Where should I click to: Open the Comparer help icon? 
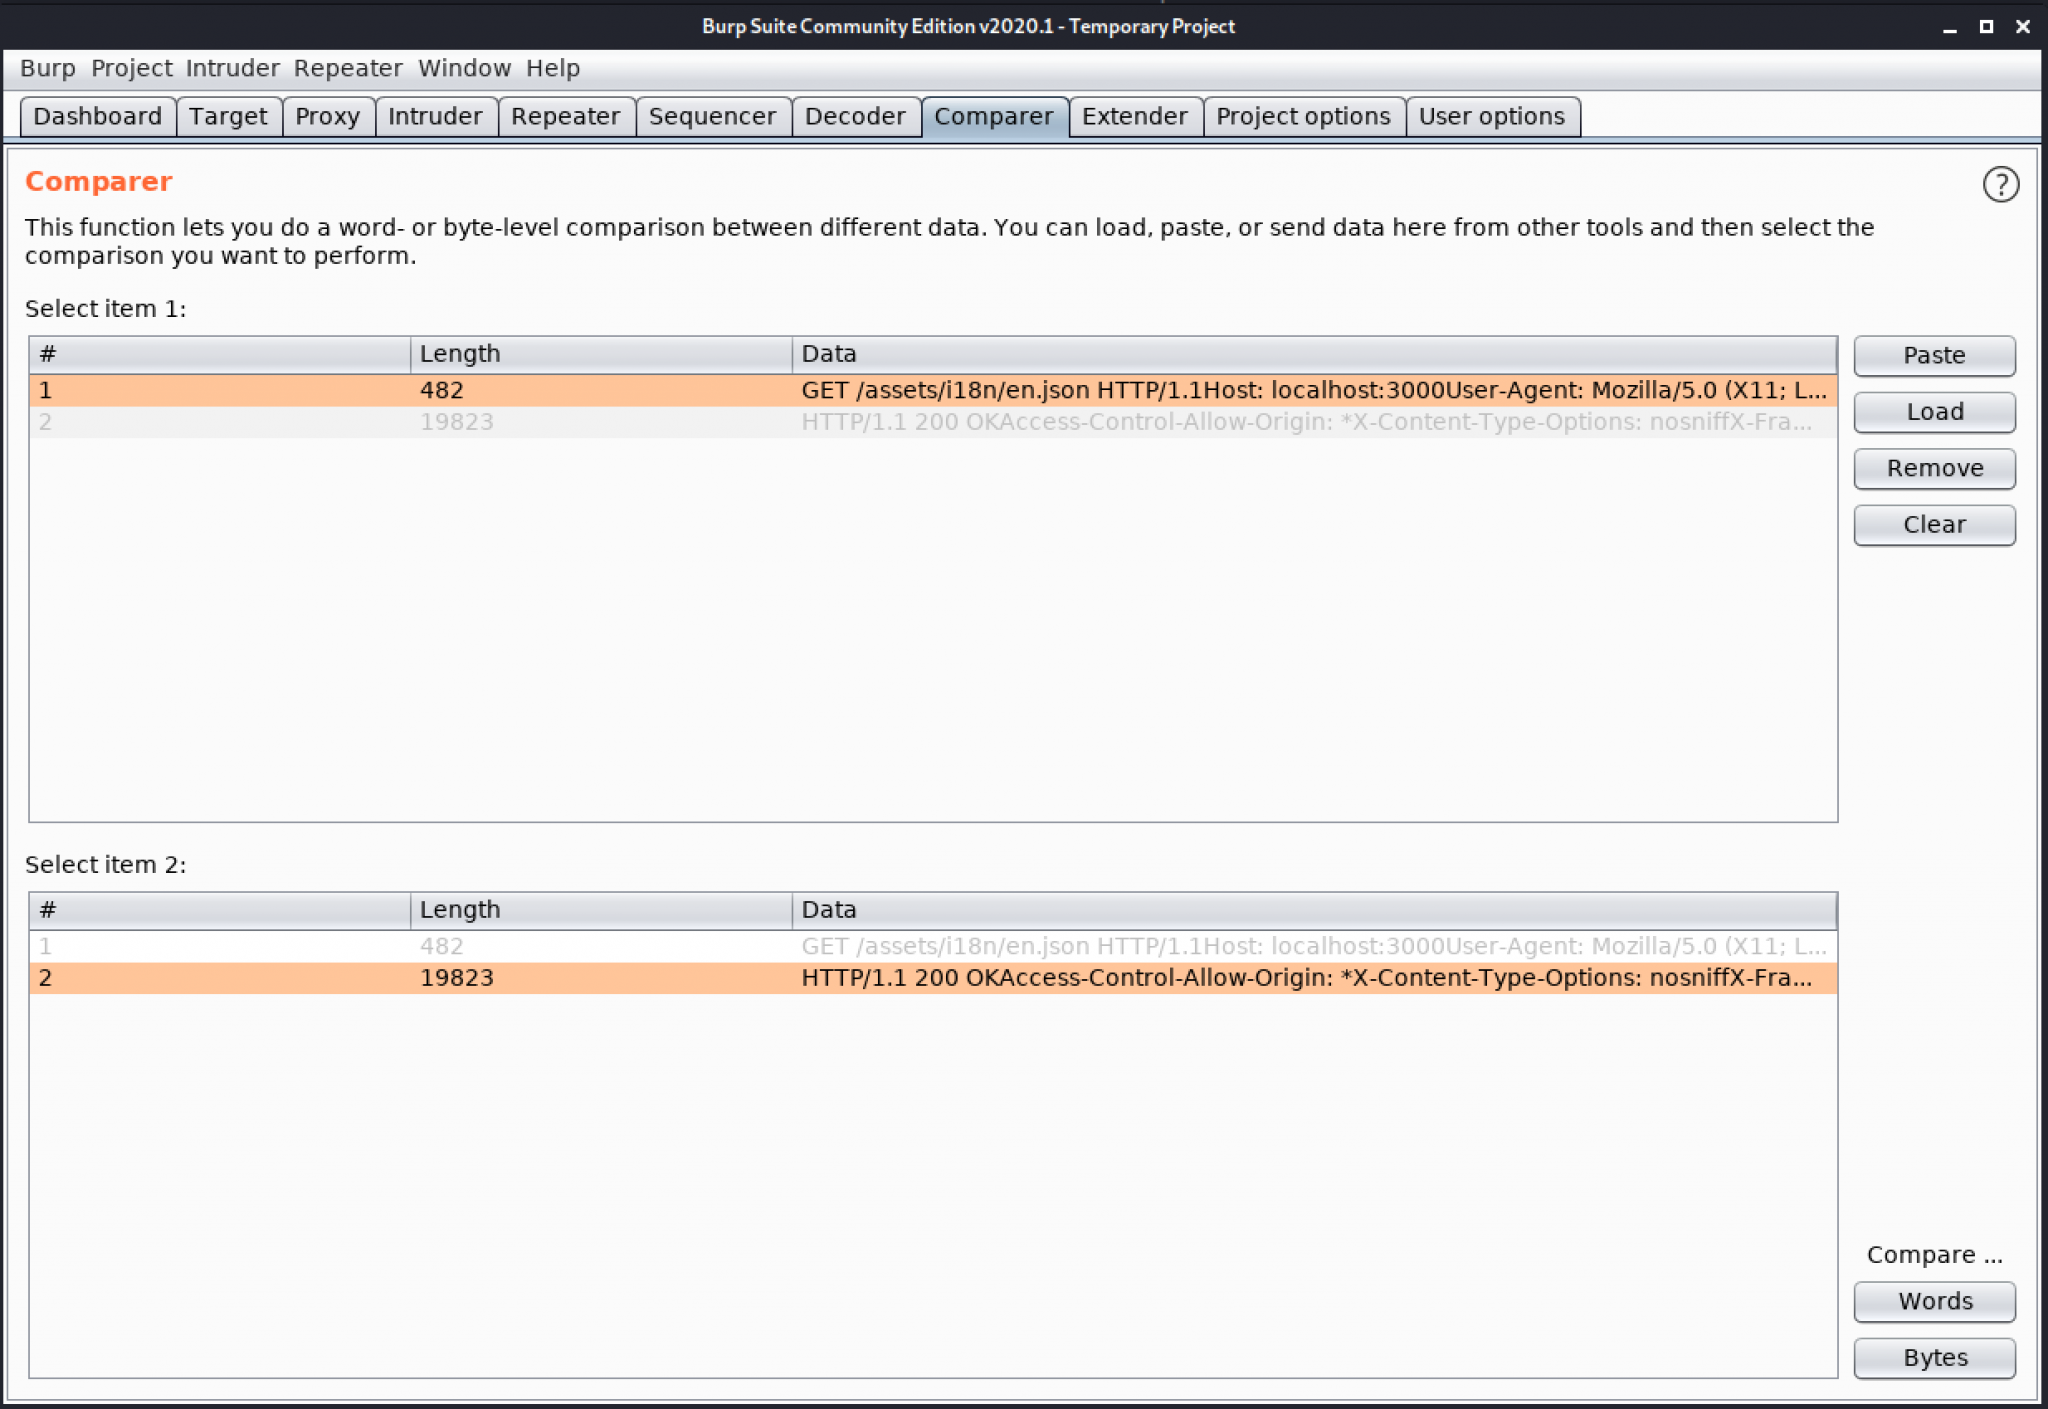[x=2000, y=183]
